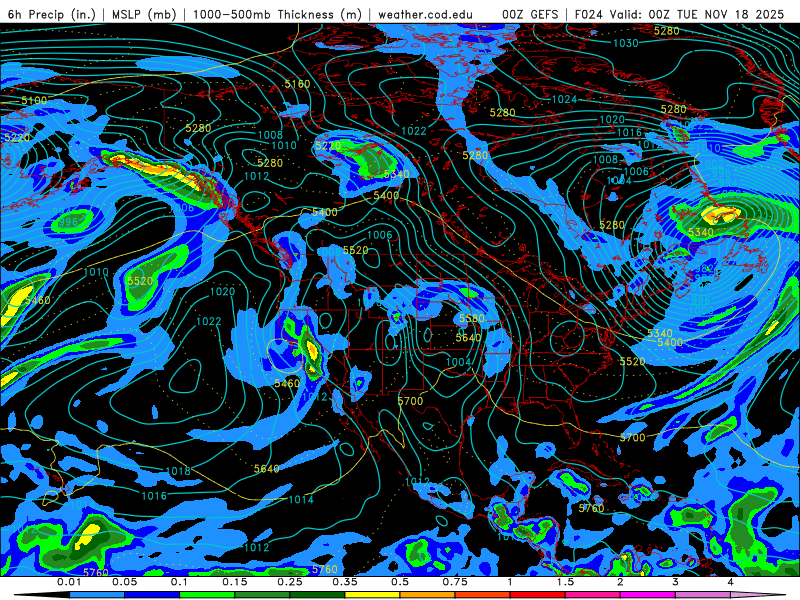Click the 1.5 legend value

565,582
